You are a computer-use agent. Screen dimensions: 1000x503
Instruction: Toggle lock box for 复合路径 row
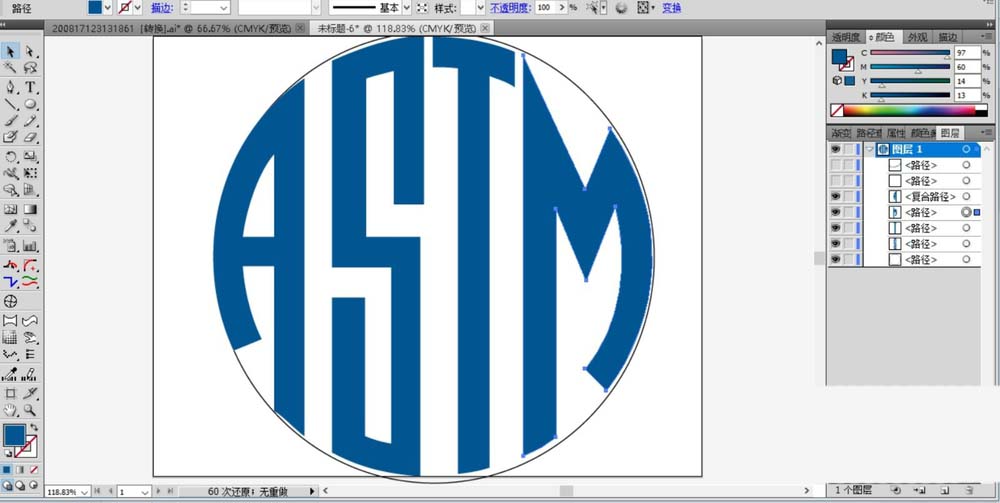pos(848,196)
